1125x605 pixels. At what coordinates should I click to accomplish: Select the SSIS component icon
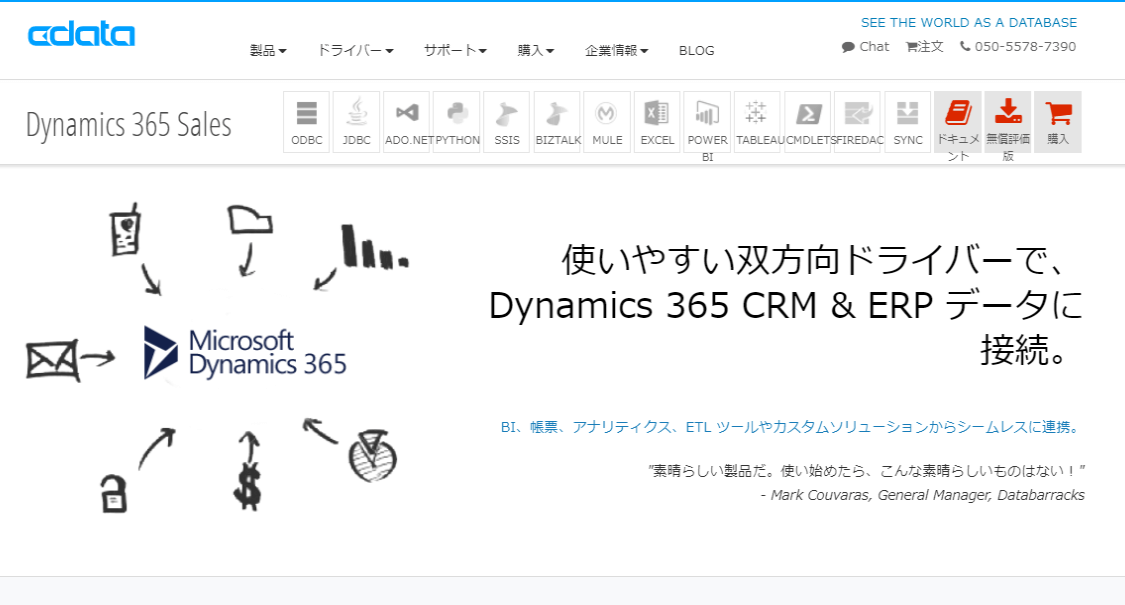[x=507, y=121]
